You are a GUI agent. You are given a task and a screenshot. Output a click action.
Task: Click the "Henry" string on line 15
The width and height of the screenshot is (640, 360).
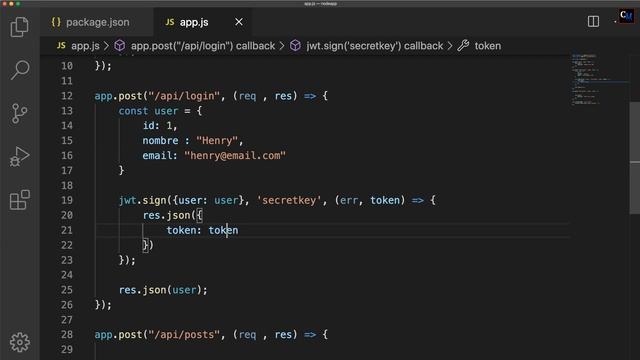pos(217,141)
